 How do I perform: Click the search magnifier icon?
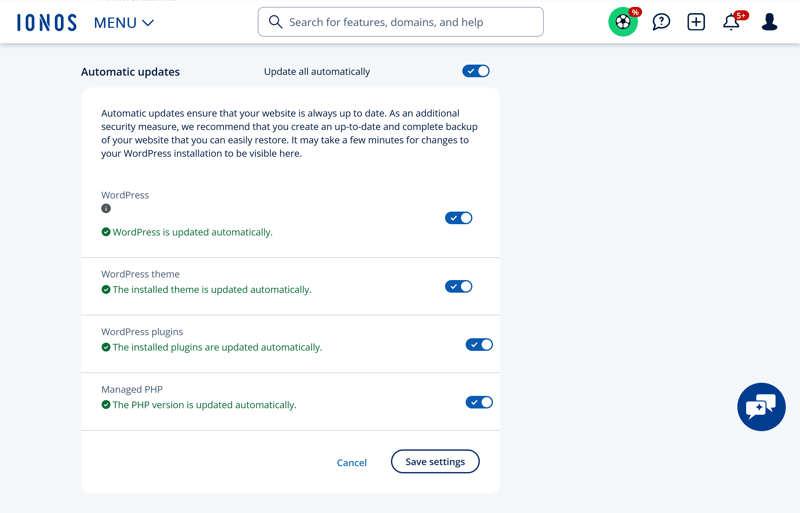tap(275, 22)
